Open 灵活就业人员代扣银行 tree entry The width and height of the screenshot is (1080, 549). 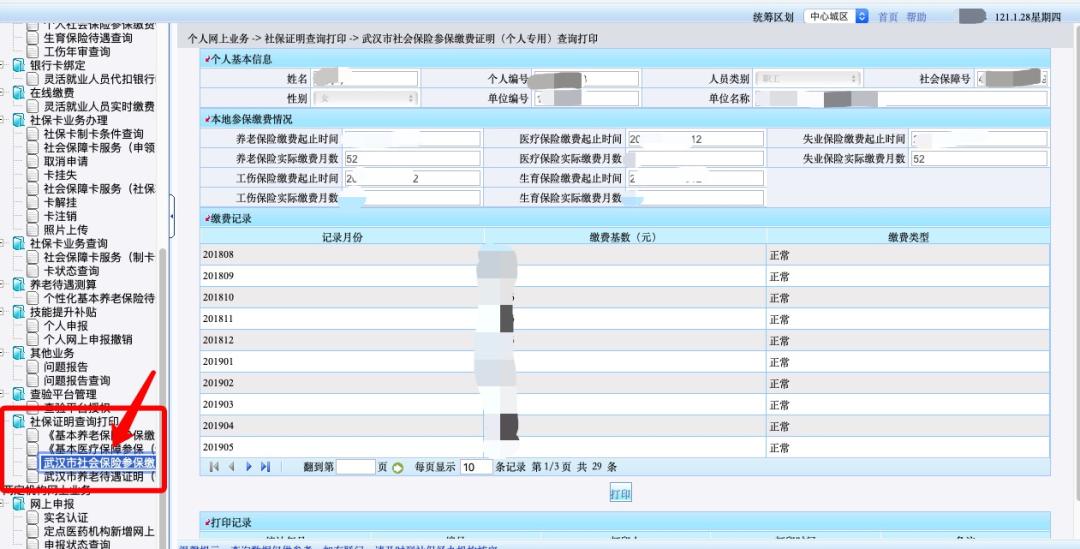click(x=99, y=79)
